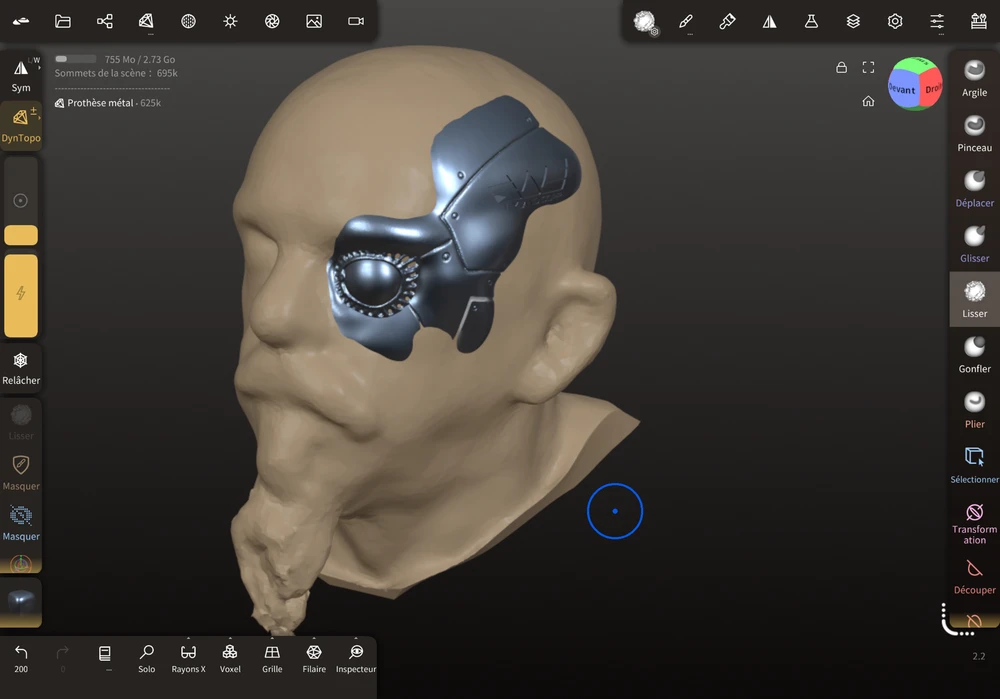This screenshot has width=1000, height=699.
Task: Toggle Sym symmetry on the left
Action: click(21, 75)
